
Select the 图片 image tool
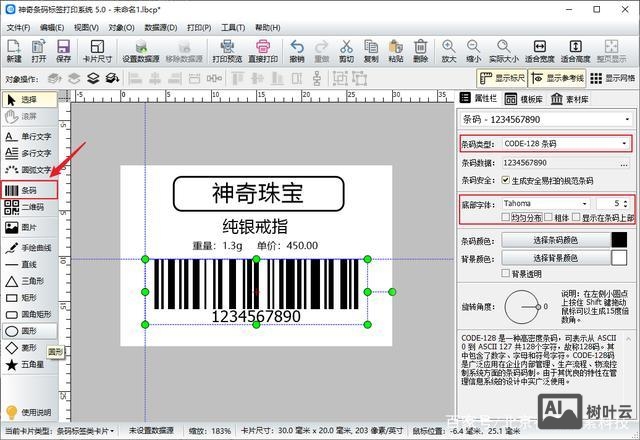click(x=29, y=227)
